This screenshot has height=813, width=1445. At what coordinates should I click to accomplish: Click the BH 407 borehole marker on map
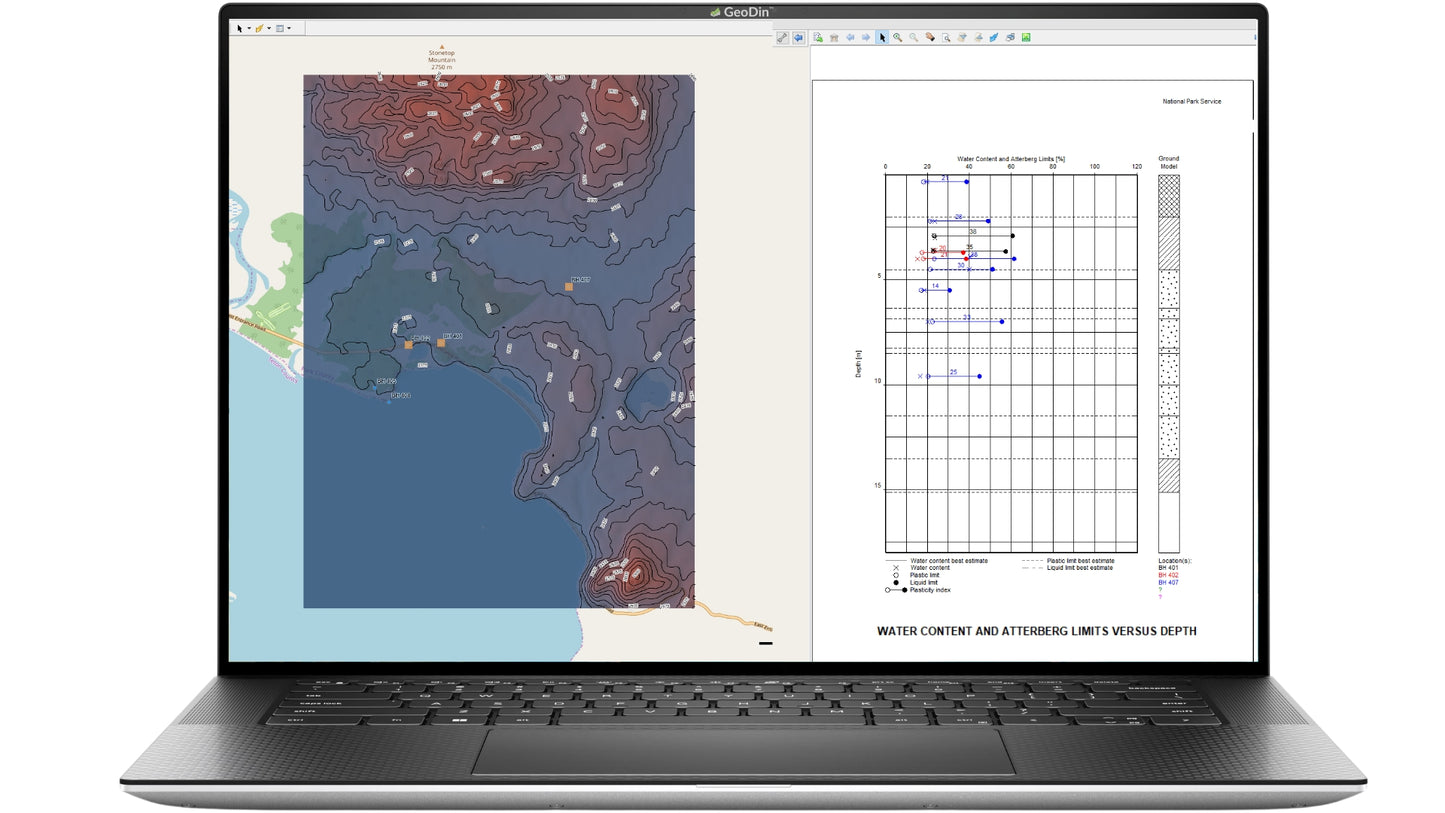[569, 287]
